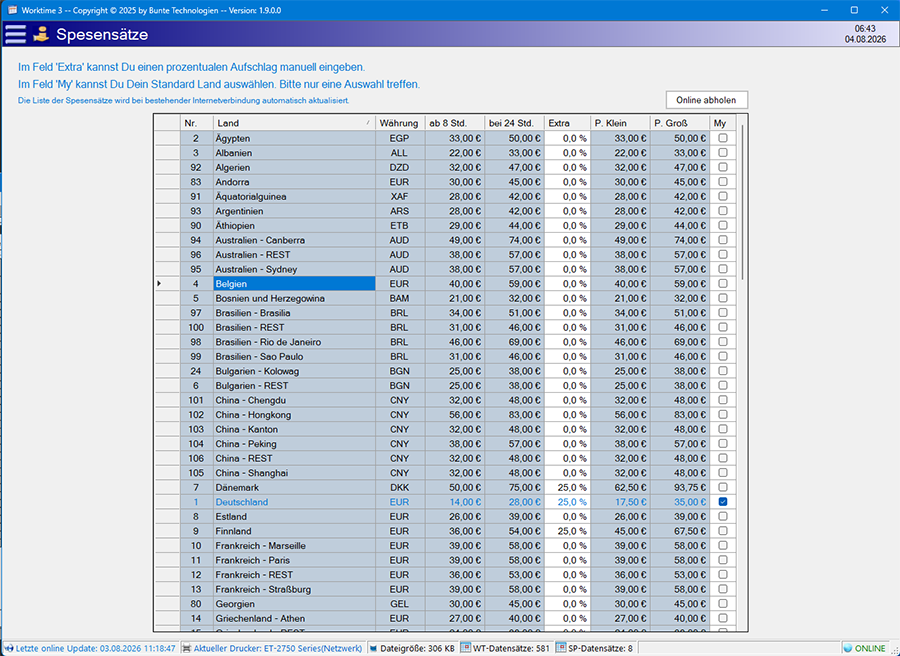Select Bosnien und Herzegowina row
The image size is (900, 656).
[x=445, y=298]
